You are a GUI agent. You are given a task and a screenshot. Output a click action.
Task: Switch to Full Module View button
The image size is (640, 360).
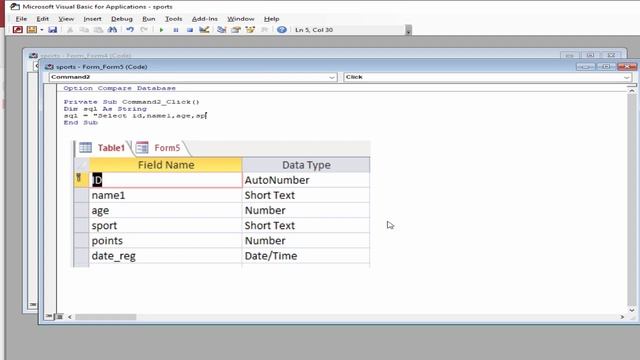[60, 316]
